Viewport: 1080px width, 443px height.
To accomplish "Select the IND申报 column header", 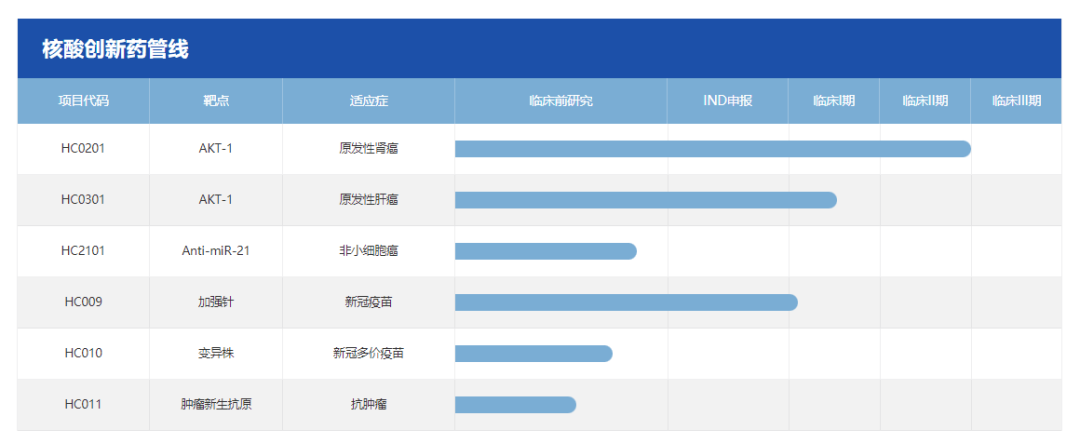I will click(x=727, y=101).
